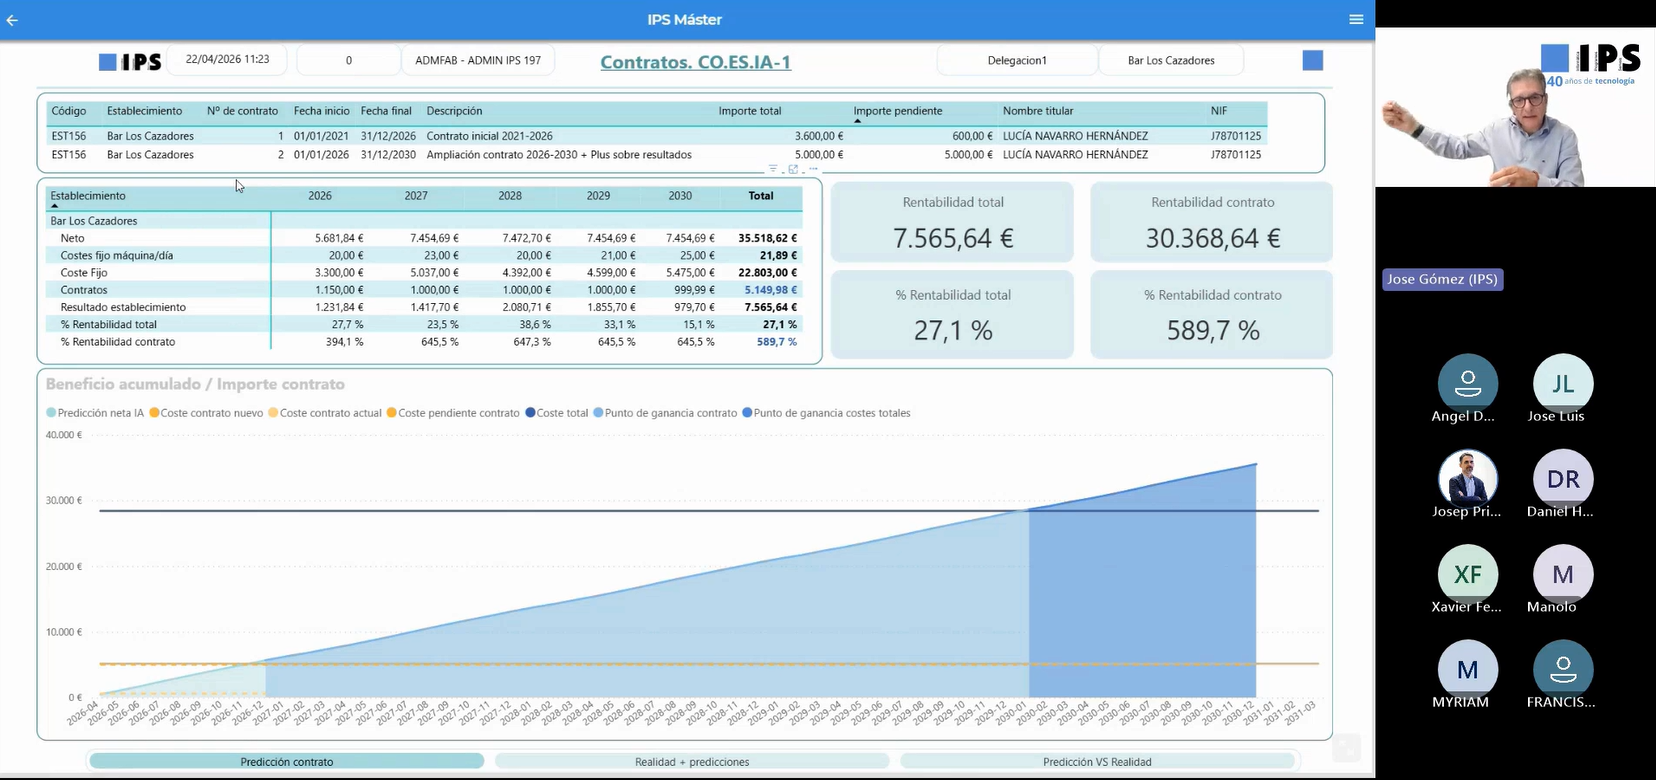Click the Bar Los Cazadores header box
The image size is (1656, 780).
click(1171, 60)
